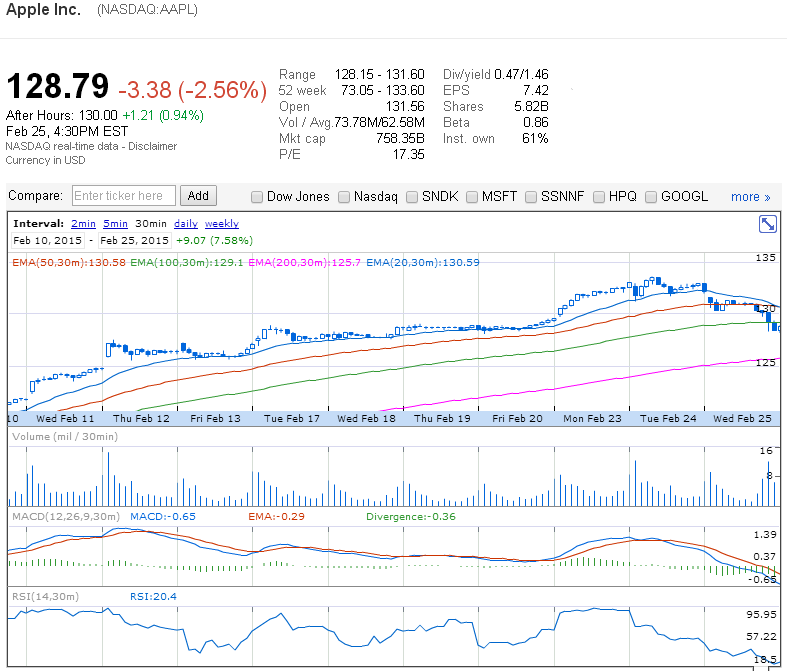Switch interval to 2min

(x=83, y=223)
